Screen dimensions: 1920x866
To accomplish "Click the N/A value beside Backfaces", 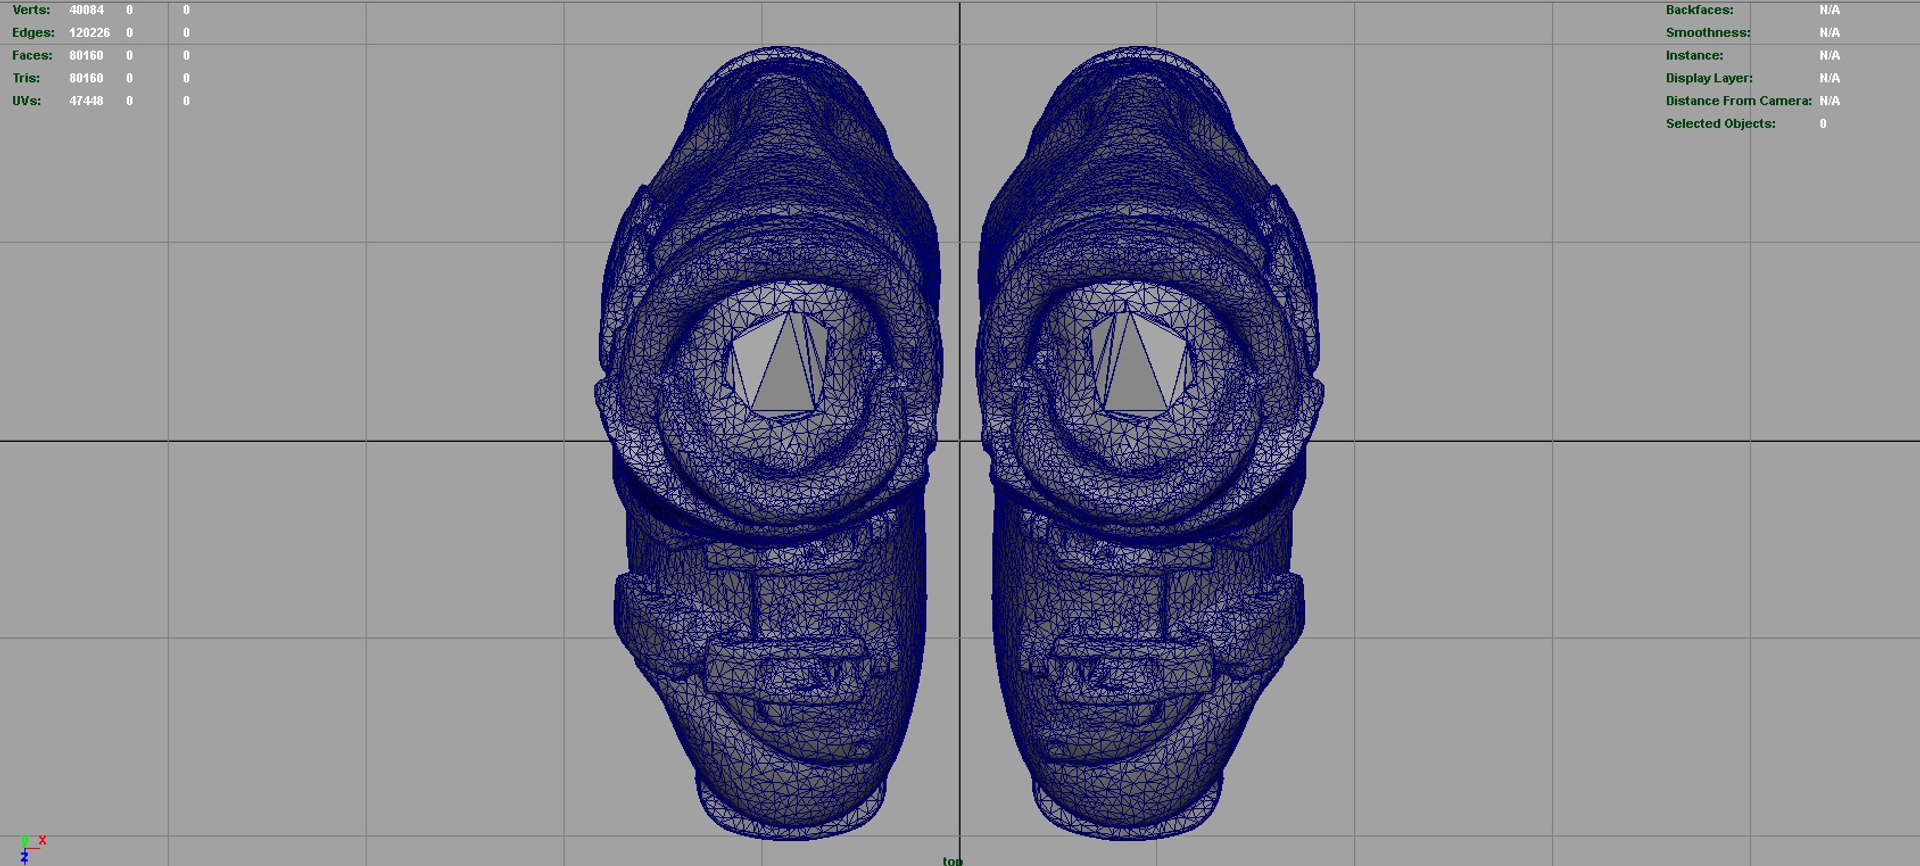I will (1829, 10).
